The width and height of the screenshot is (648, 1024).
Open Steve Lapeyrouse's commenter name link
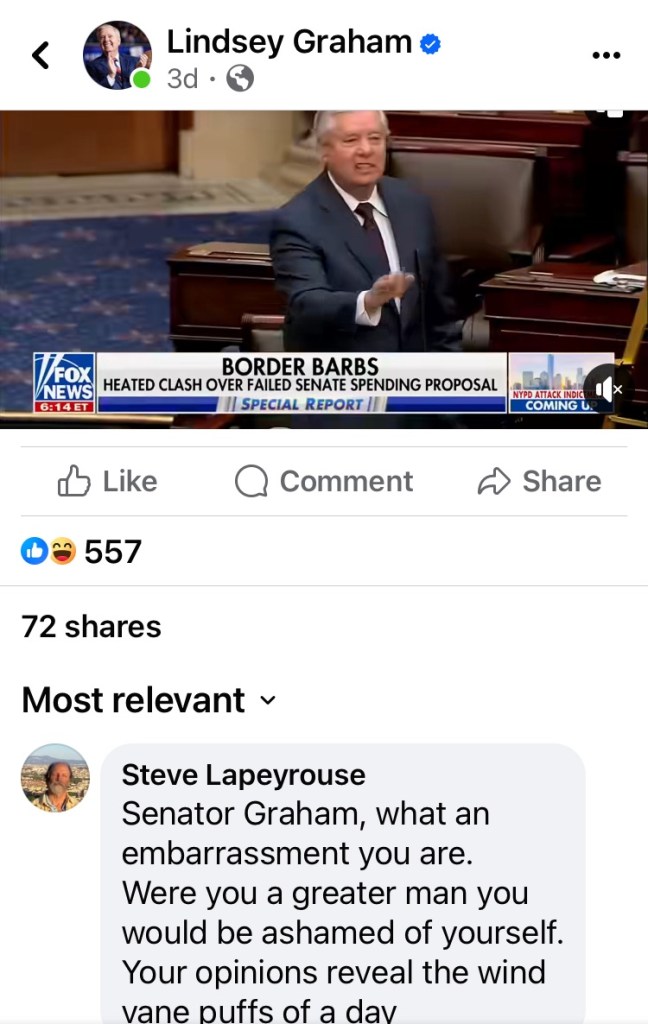pyautogui.click(x=244, y=775)
